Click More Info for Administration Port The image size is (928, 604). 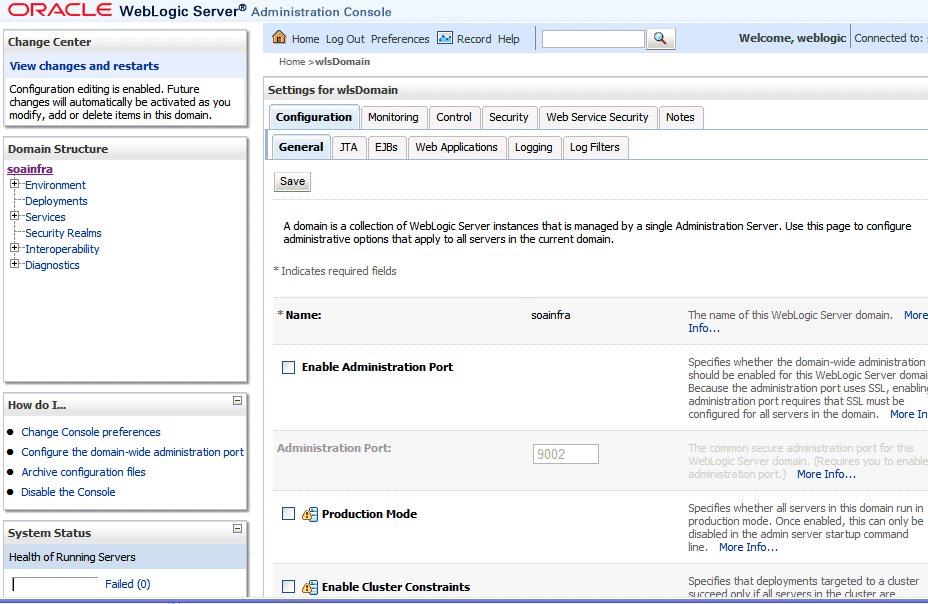tap(826, 474)
